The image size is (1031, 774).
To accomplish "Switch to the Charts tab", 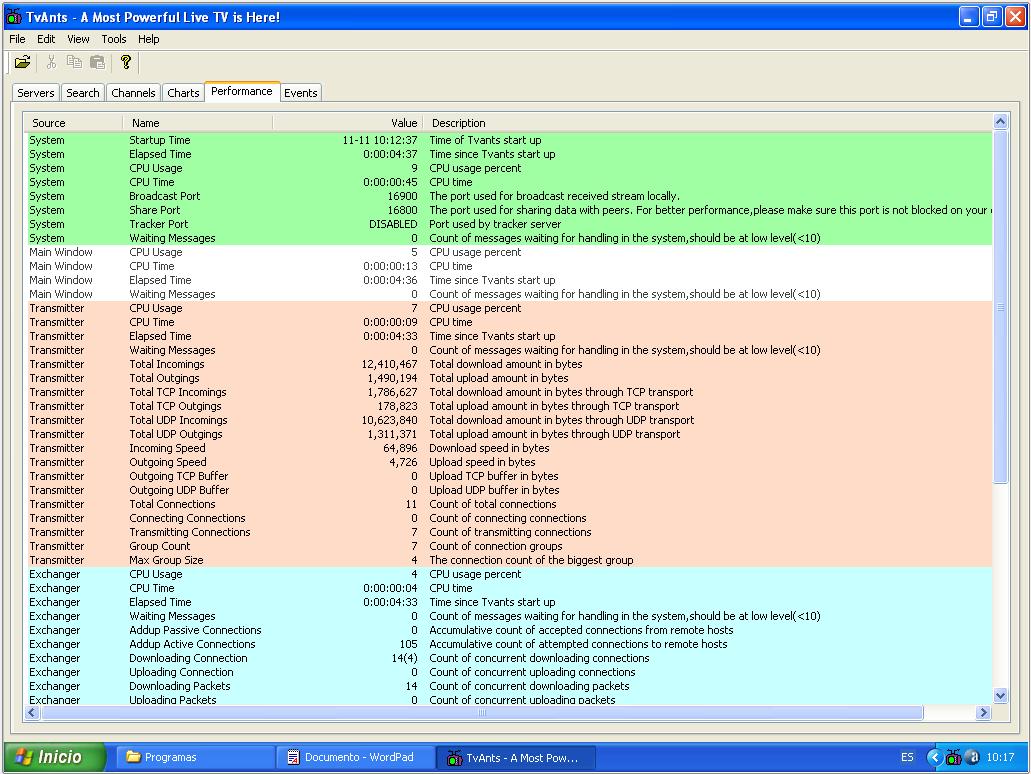I will 183,93.
